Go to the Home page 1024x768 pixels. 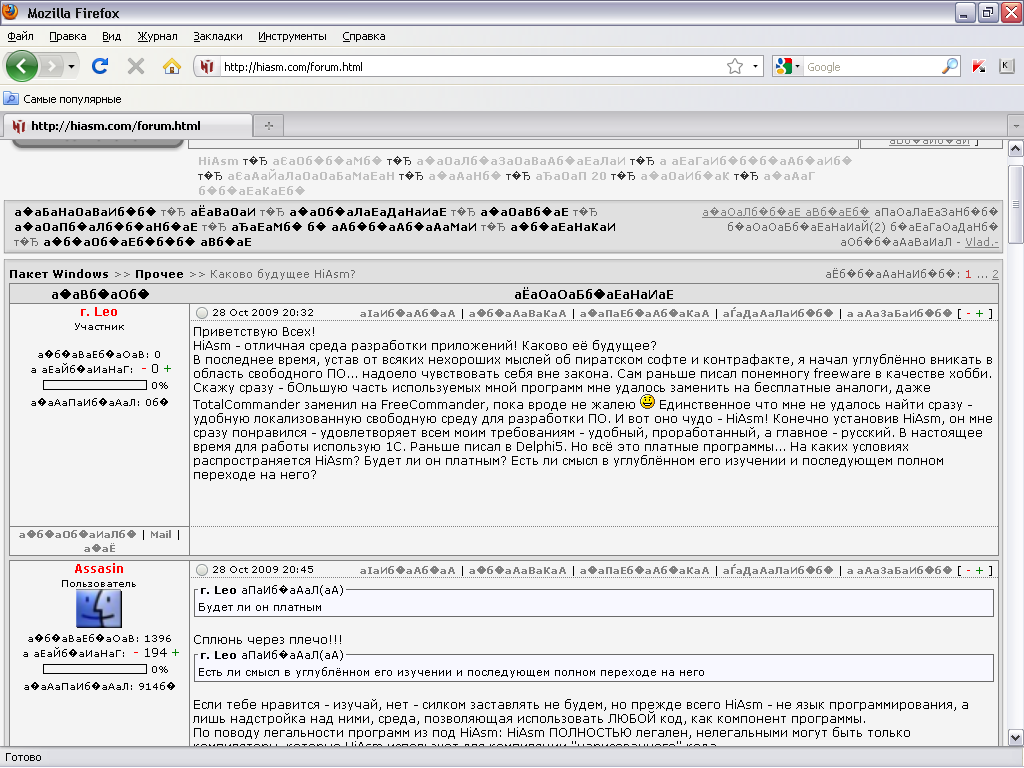point(172,66)
